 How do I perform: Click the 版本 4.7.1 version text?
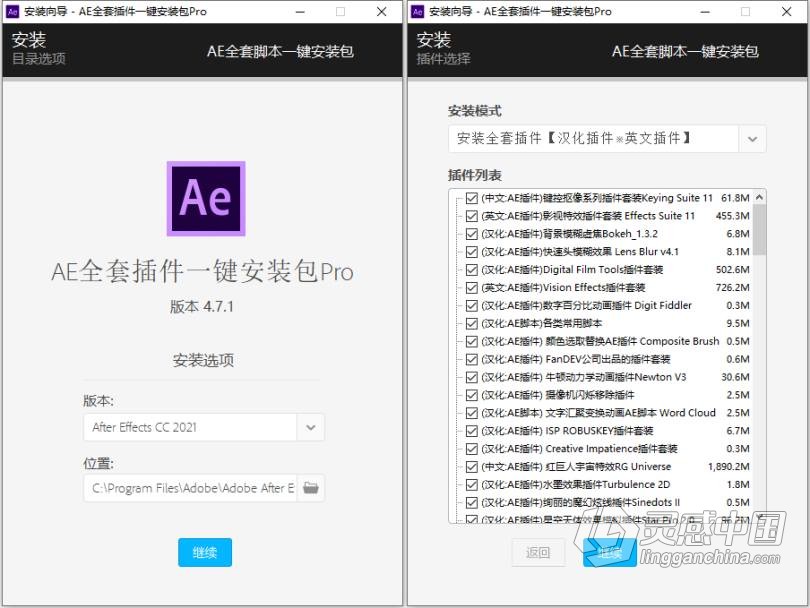(202, 306)
